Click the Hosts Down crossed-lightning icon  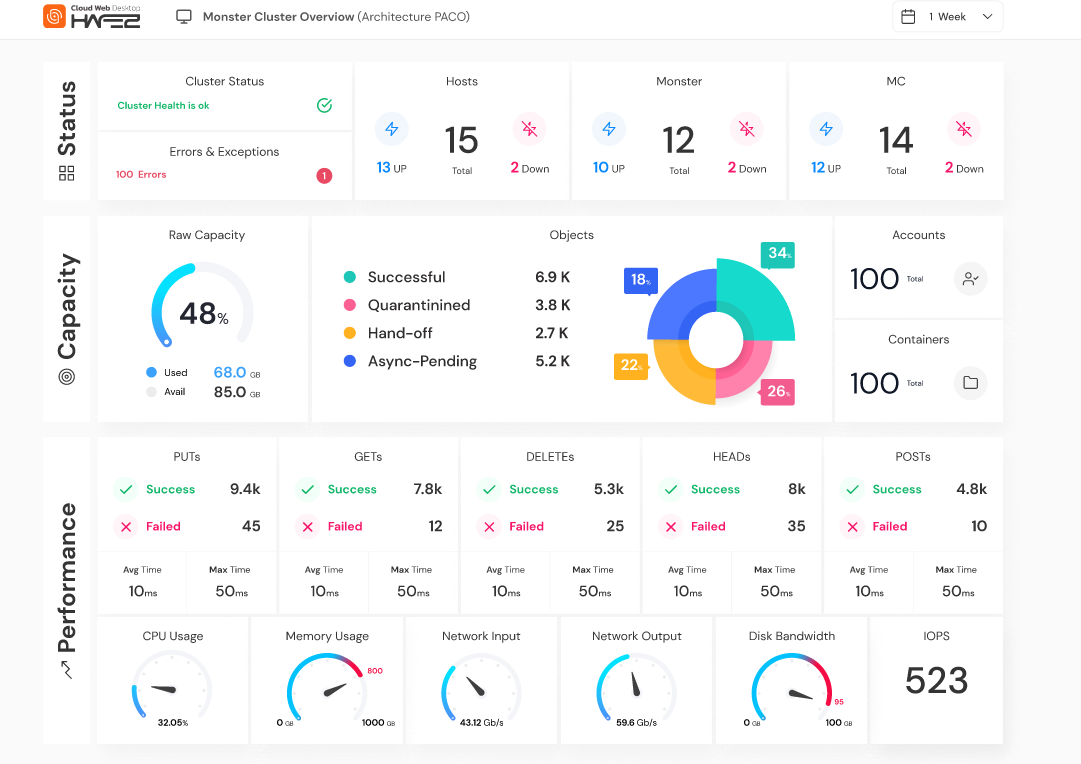click(529, 129)
